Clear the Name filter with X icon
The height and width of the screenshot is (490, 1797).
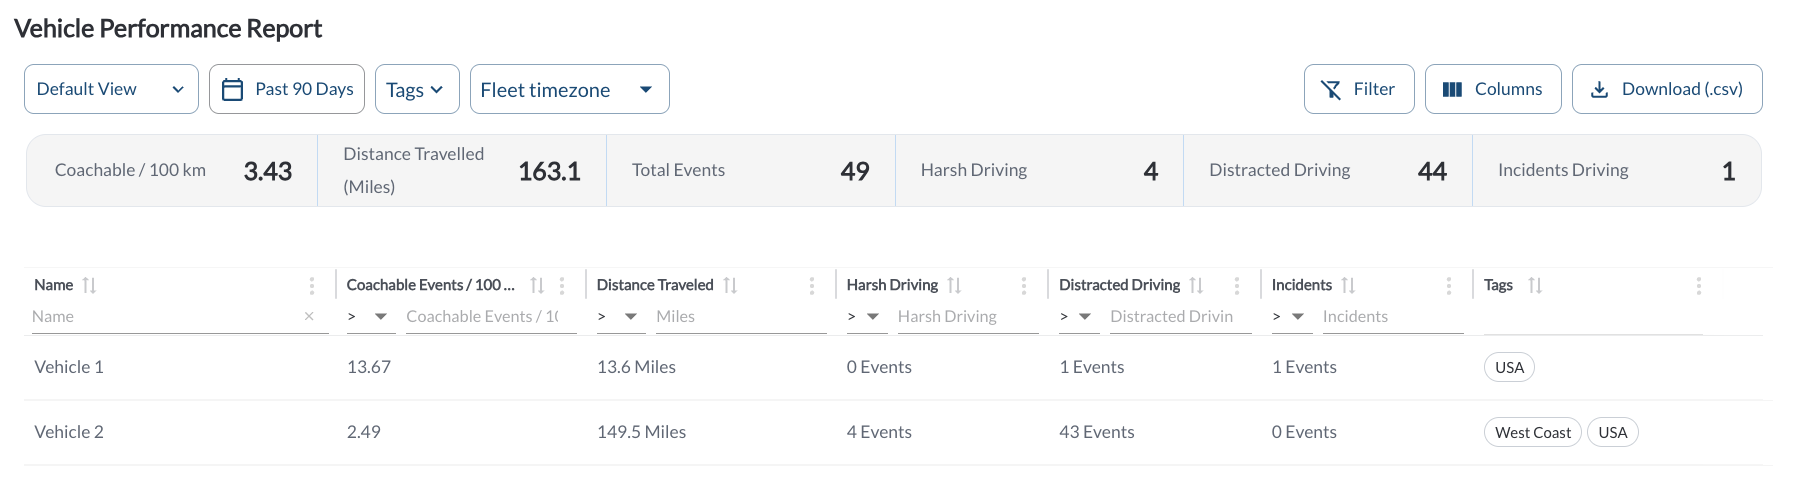pos(309,316)
